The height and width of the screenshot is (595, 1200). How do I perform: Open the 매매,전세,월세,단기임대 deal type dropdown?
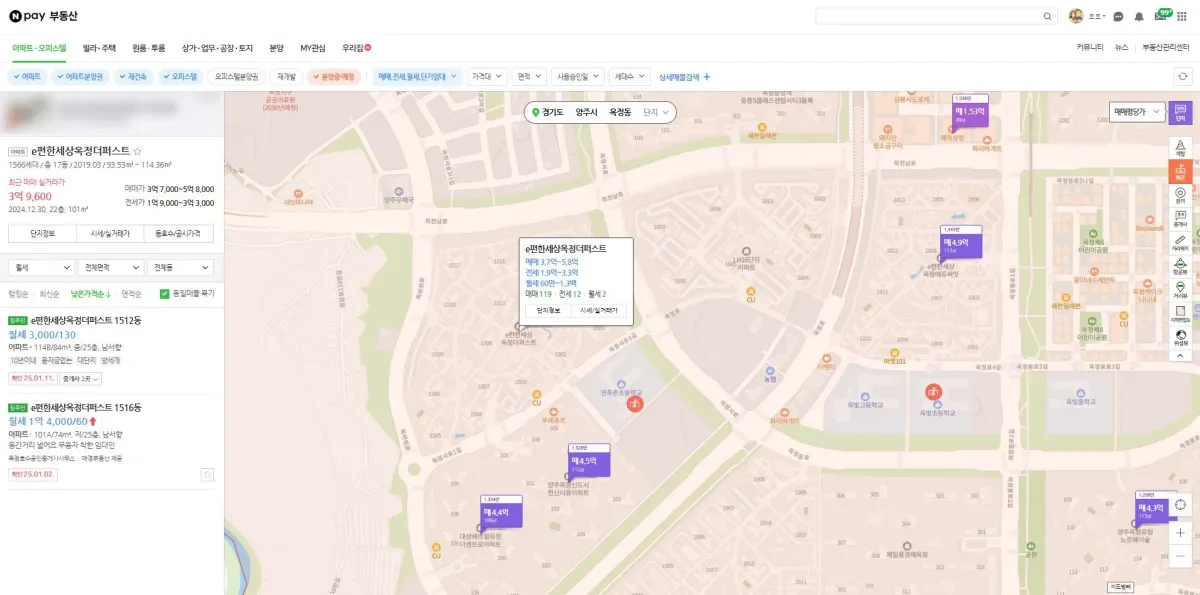pos(418,76)
